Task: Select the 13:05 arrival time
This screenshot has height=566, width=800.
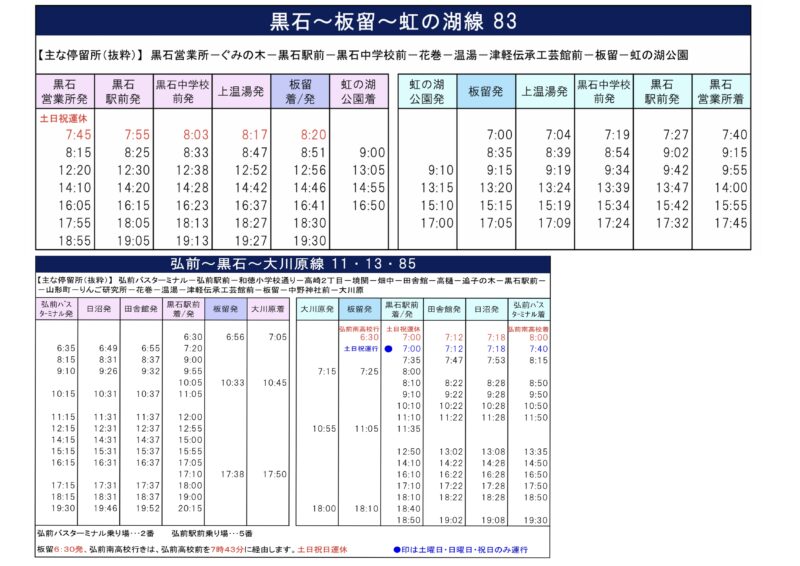Action: tap(368, 170)
